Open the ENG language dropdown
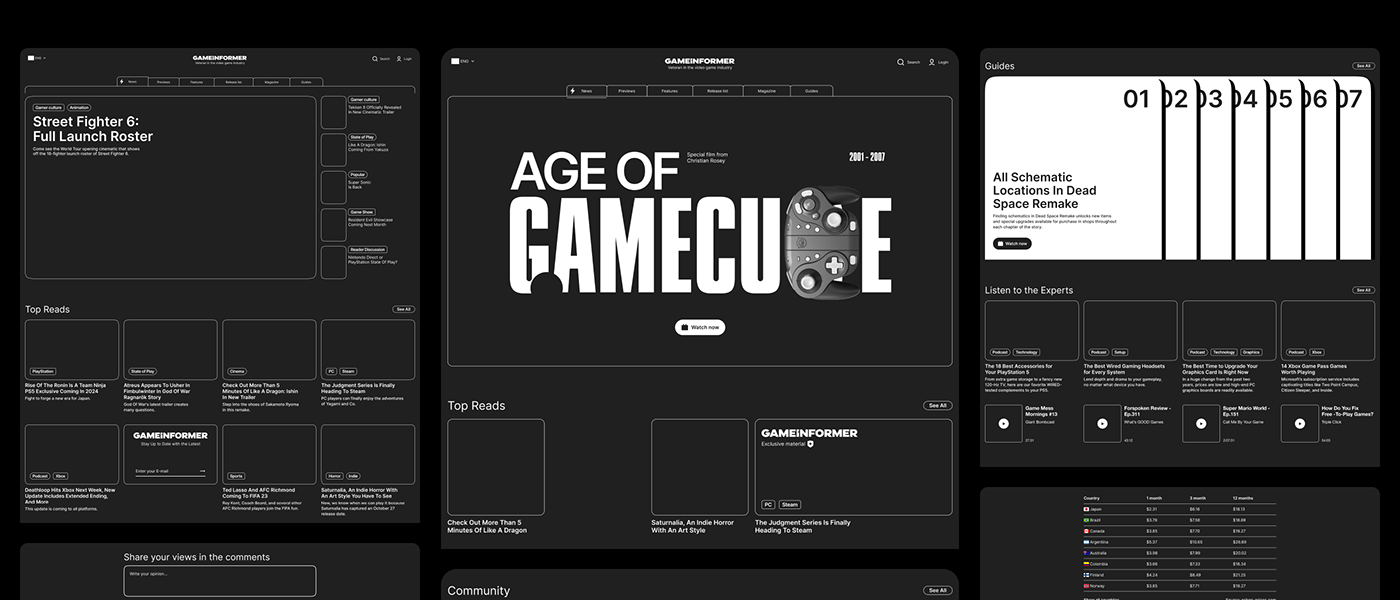The height and width of the screenshot is (600, 1400). point(463,61)
